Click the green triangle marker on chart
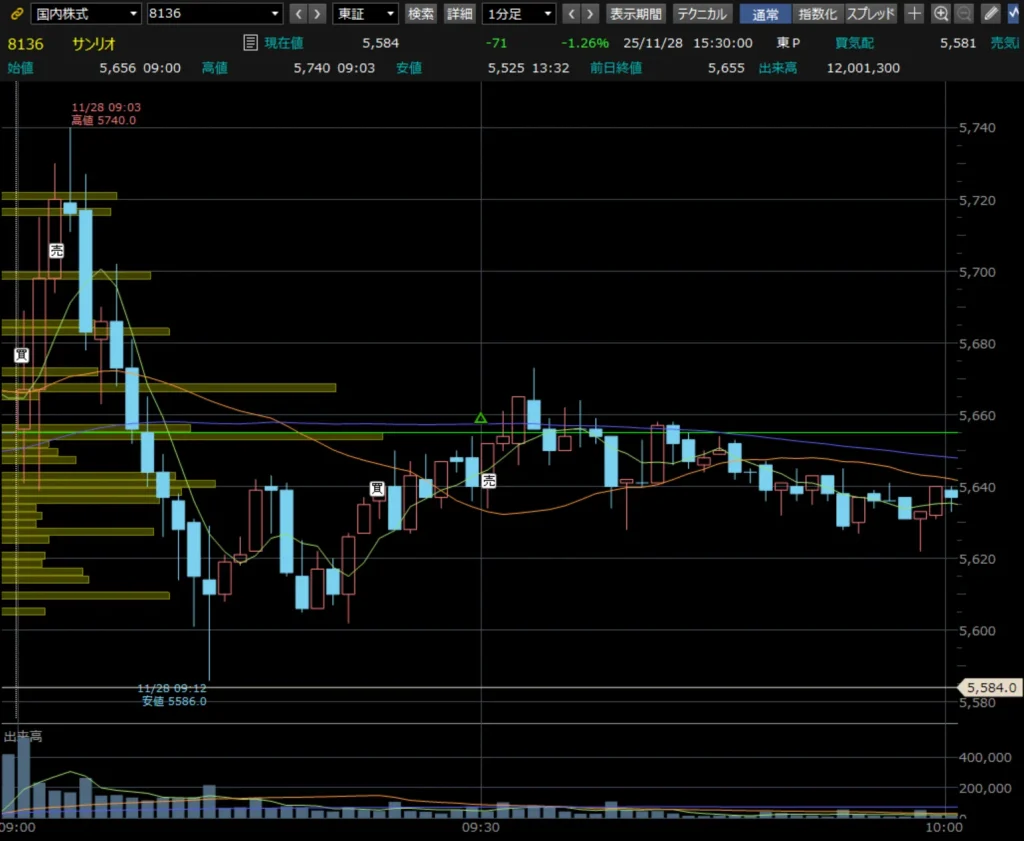Screen dimensions: 1024x841 (481, 417)
